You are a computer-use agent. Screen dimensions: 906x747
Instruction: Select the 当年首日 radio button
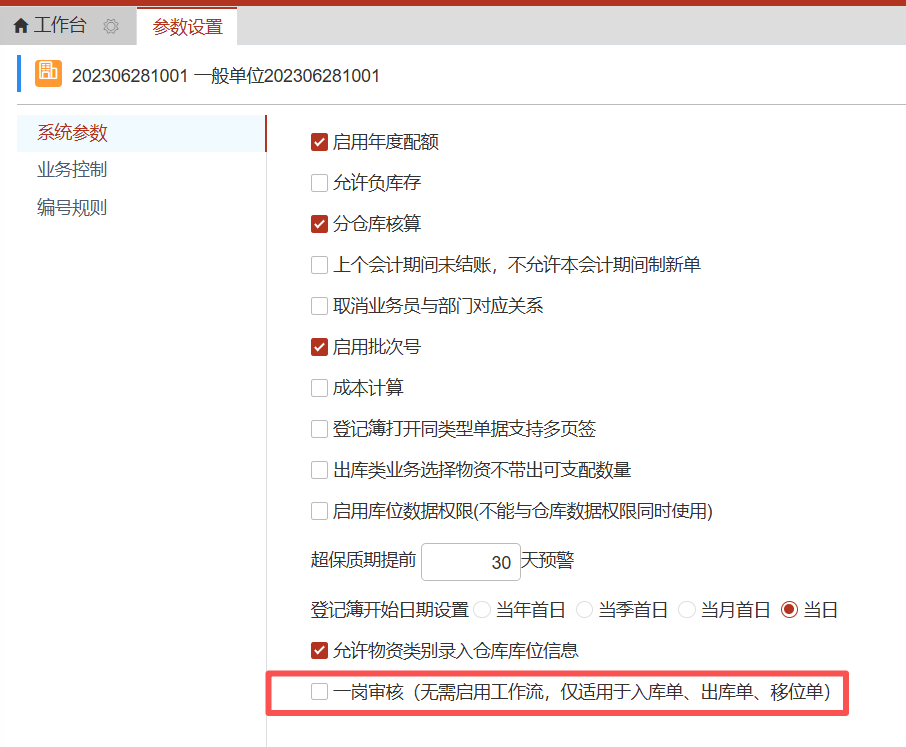(482, 610)
